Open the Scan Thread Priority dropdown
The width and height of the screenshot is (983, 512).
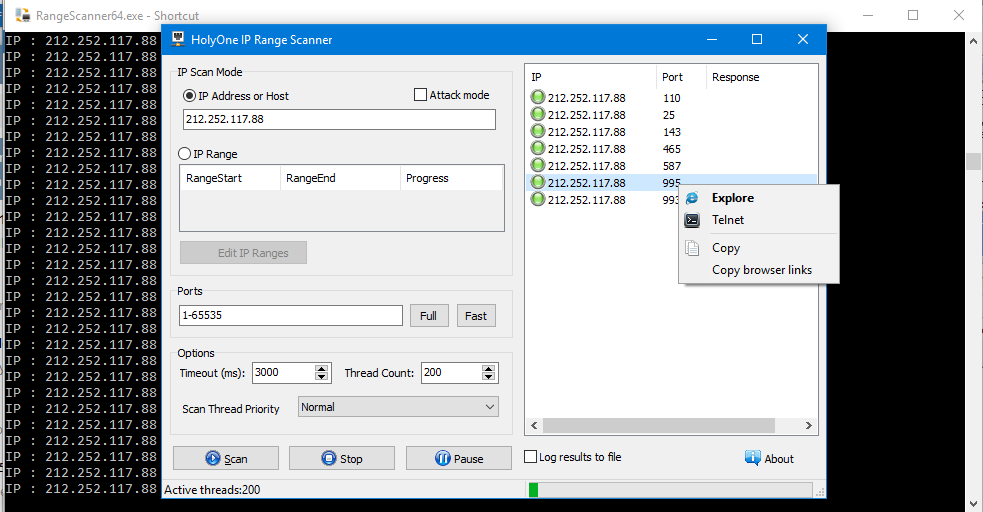pos(398,407)
